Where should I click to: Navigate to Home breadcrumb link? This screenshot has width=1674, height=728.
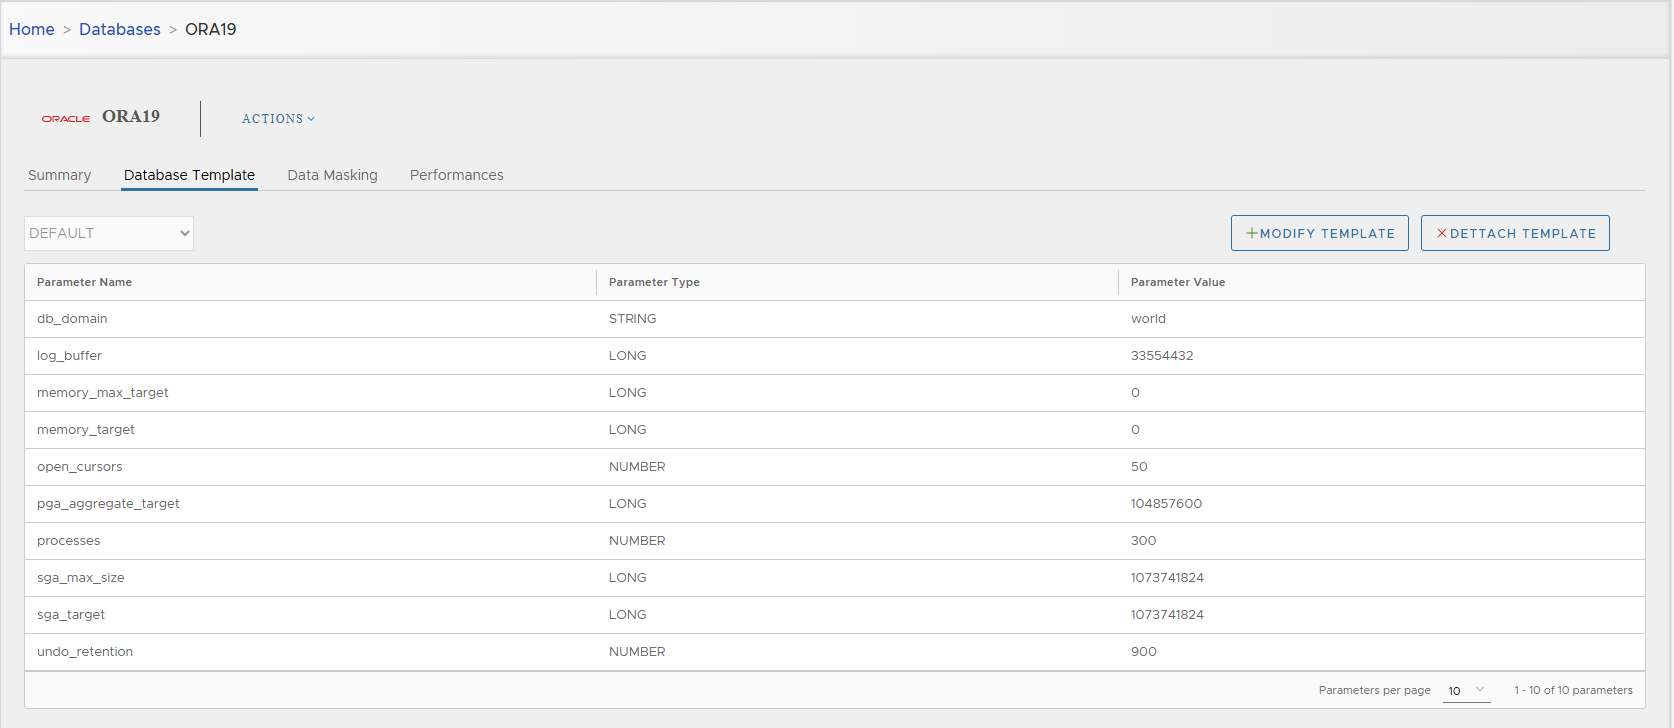[32, 29]
